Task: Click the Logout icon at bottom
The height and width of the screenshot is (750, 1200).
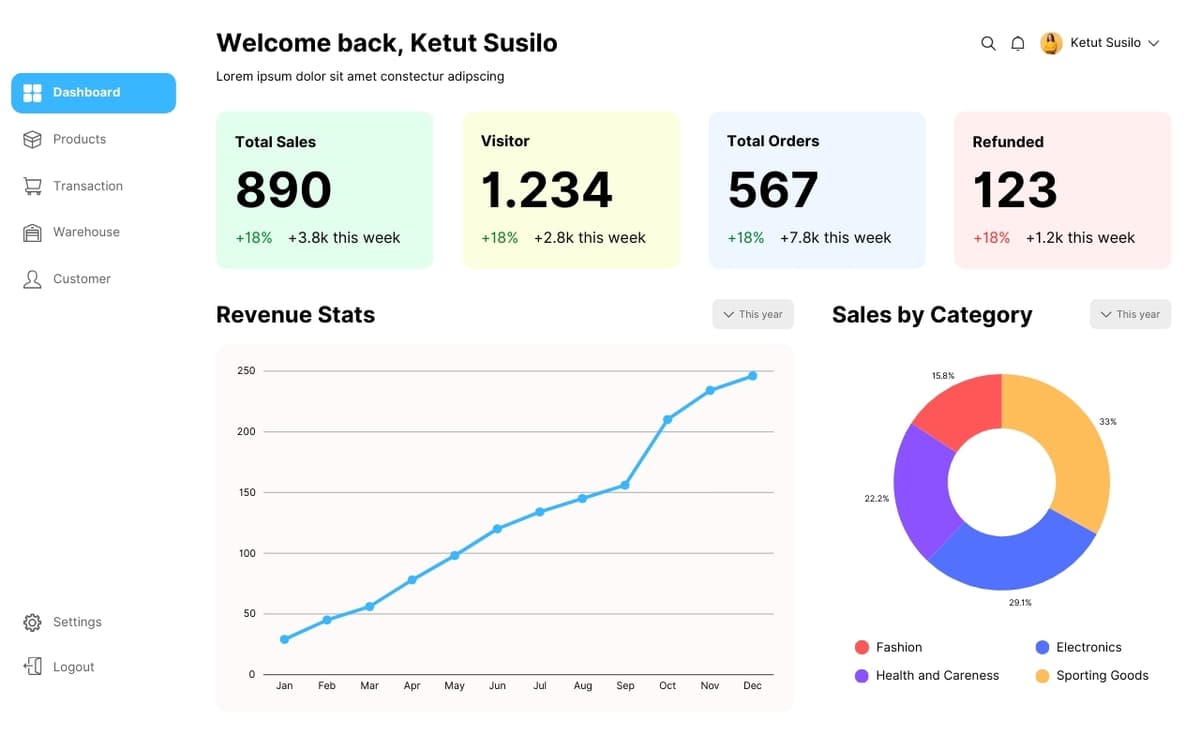Action: pyautogui.click(x=32, y=667)
